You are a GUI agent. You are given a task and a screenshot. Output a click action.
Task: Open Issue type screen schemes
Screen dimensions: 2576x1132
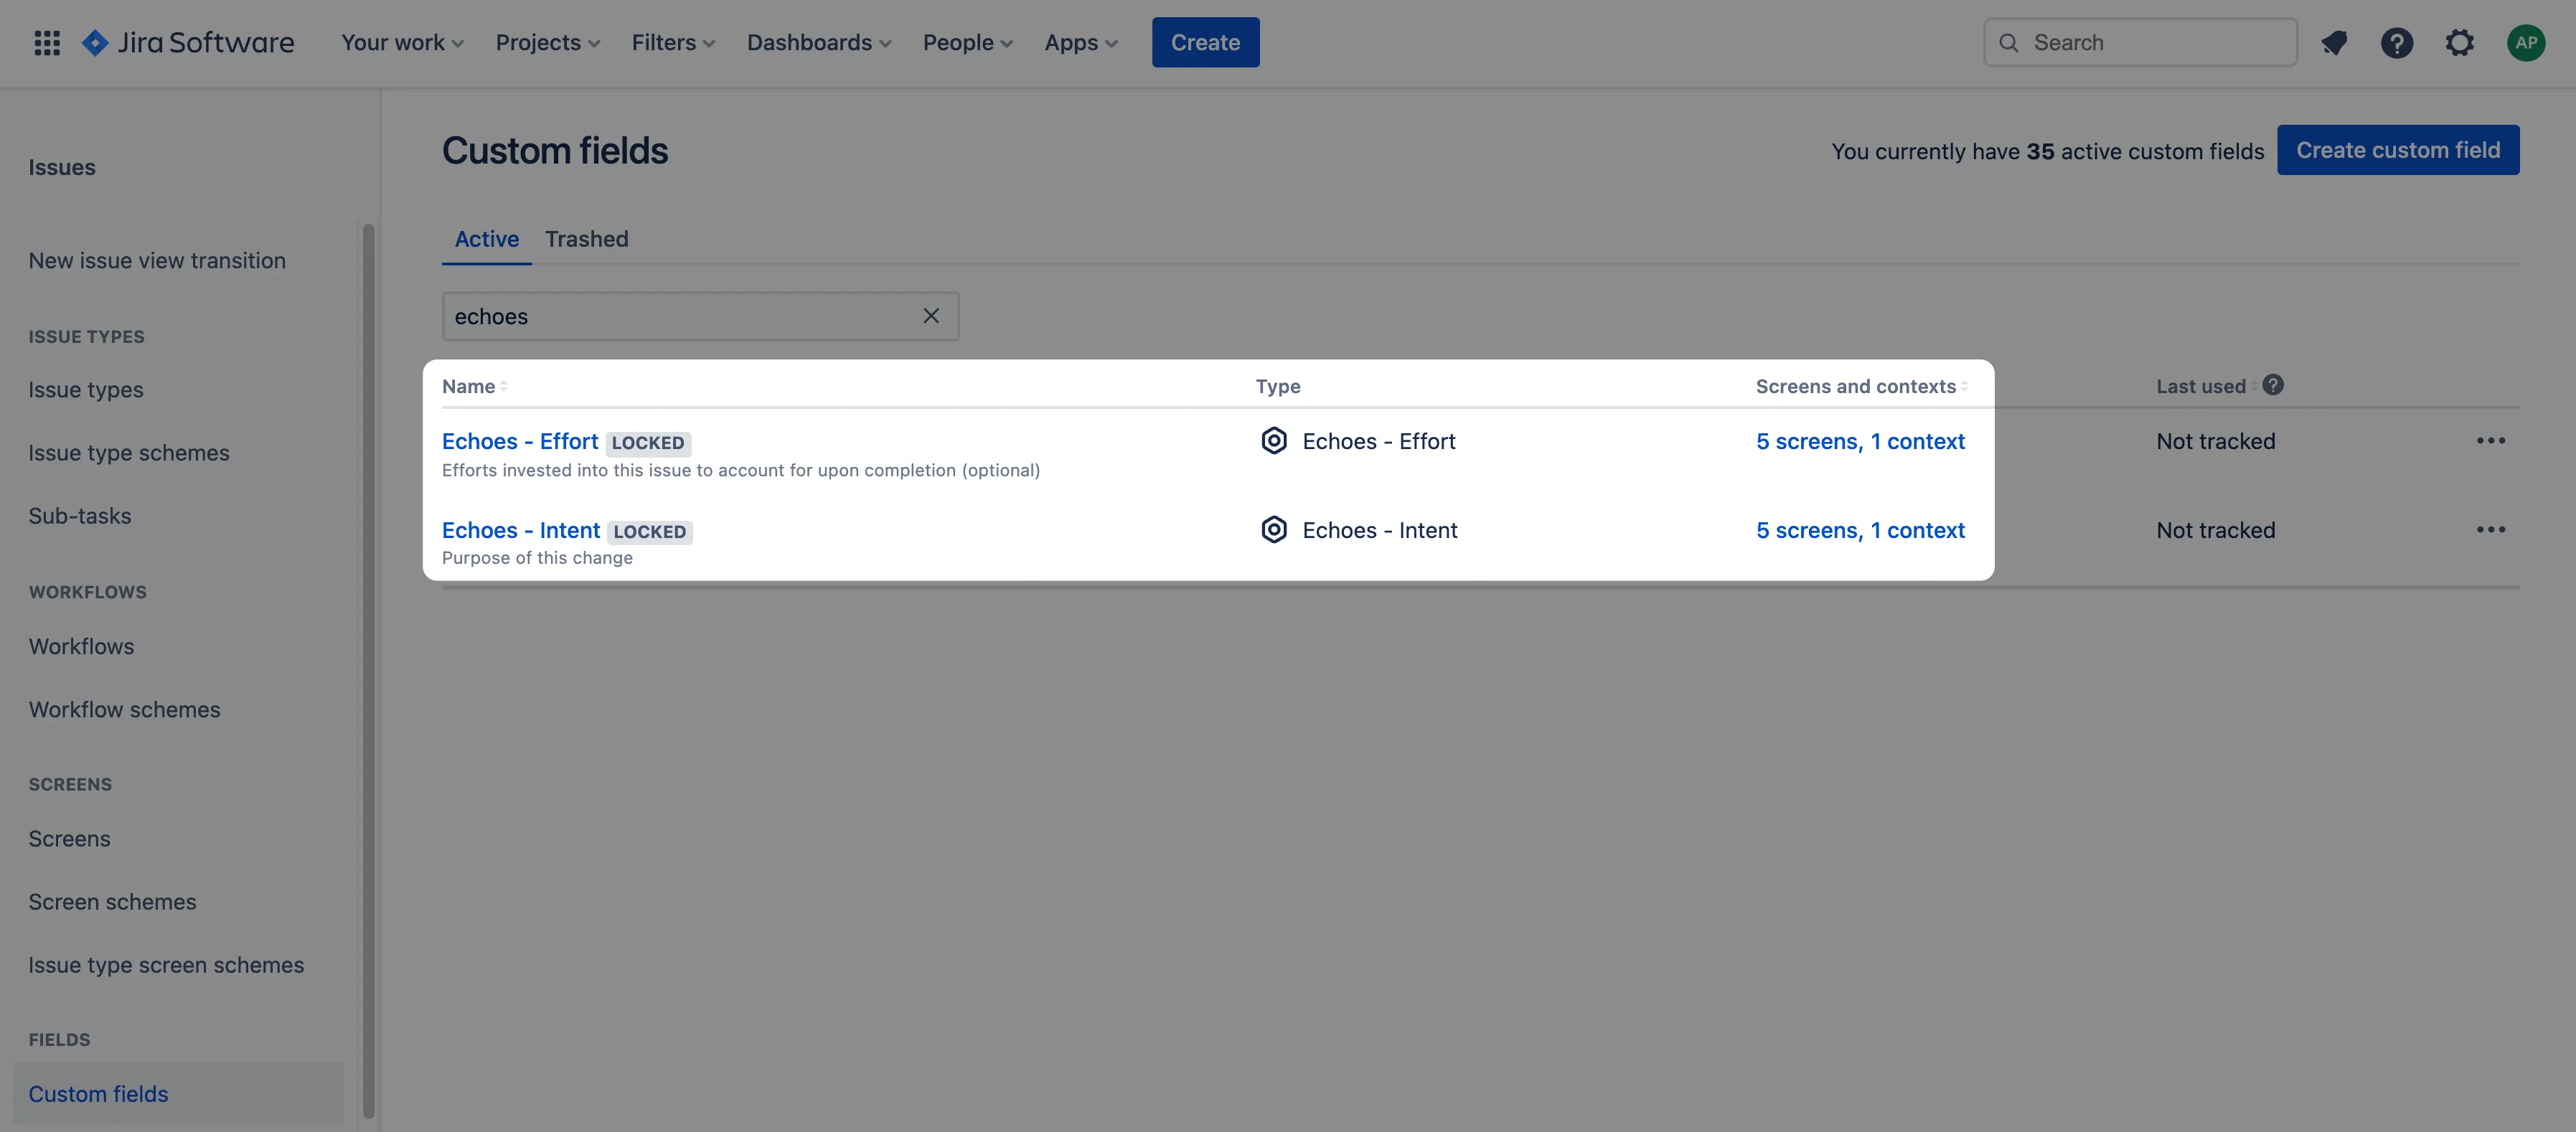pos(166,965)
